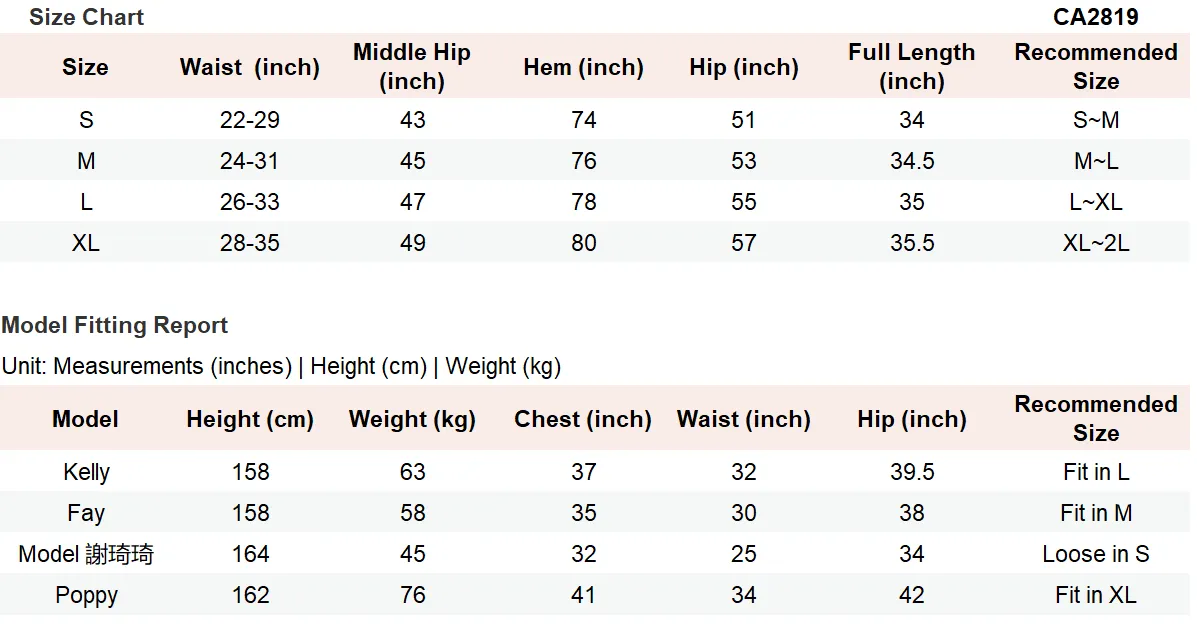This screenshot has height=628, width=1197.
Task: Click the M~L recommended size cell
Action: point(1095,161)
